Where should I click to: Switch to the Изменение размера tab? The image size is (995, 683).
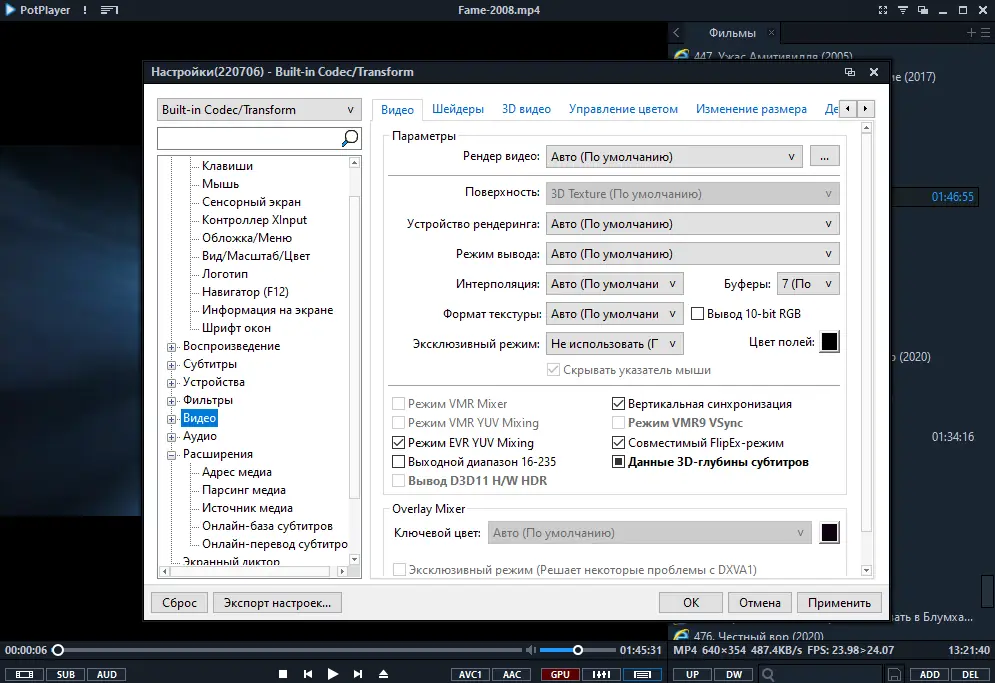coord(751,109)
